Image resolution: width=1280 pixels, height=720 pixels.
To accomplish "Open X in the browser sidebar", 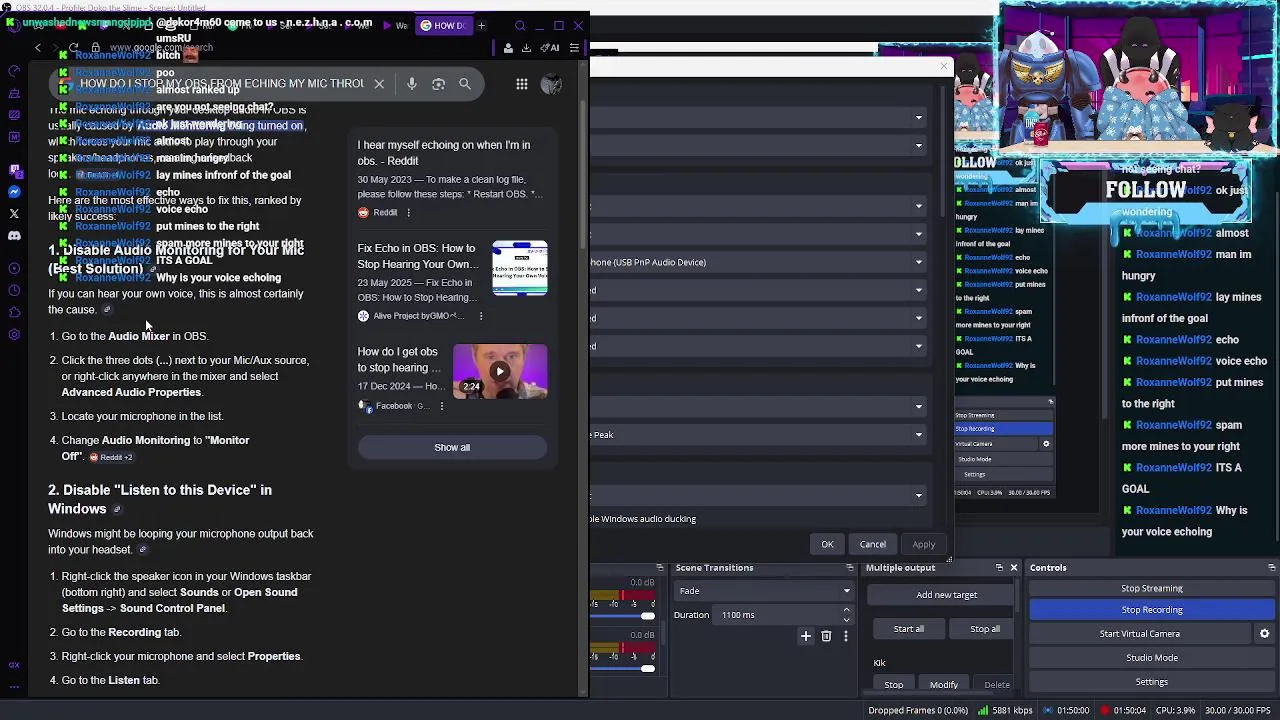I will (x=14, y=214).
